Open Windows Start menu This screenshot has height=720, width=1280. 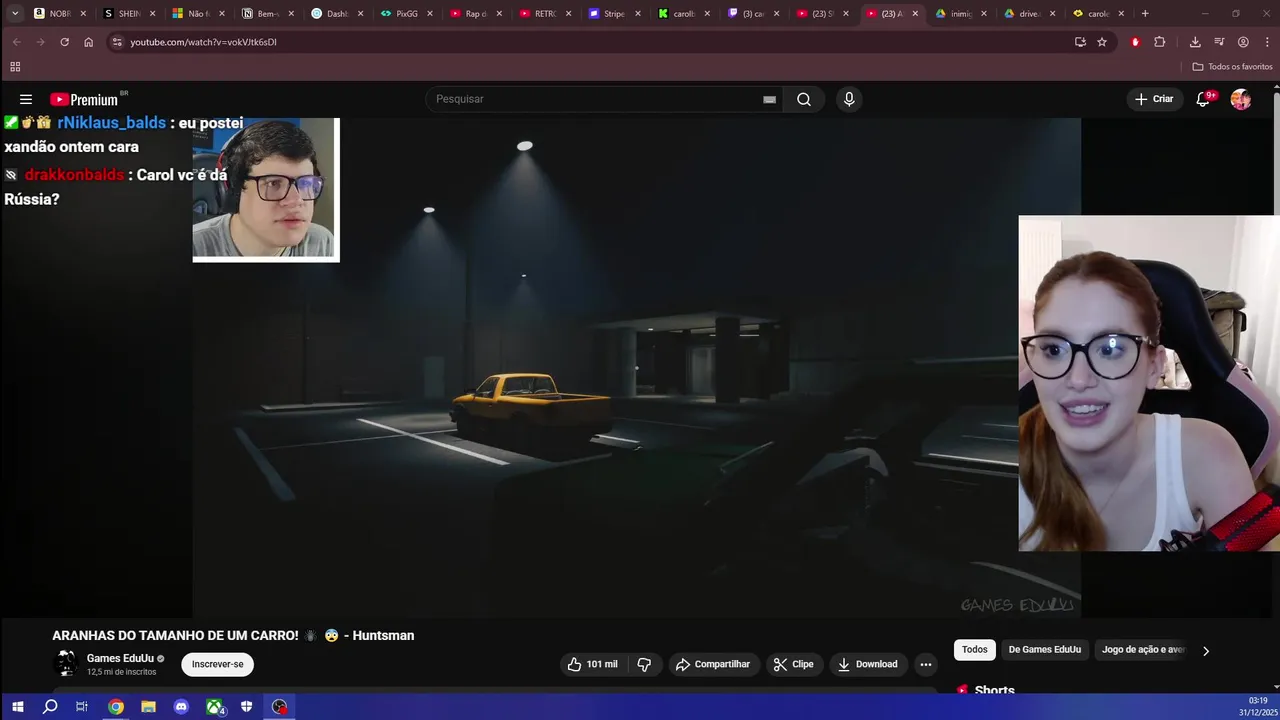click(17, 707)
